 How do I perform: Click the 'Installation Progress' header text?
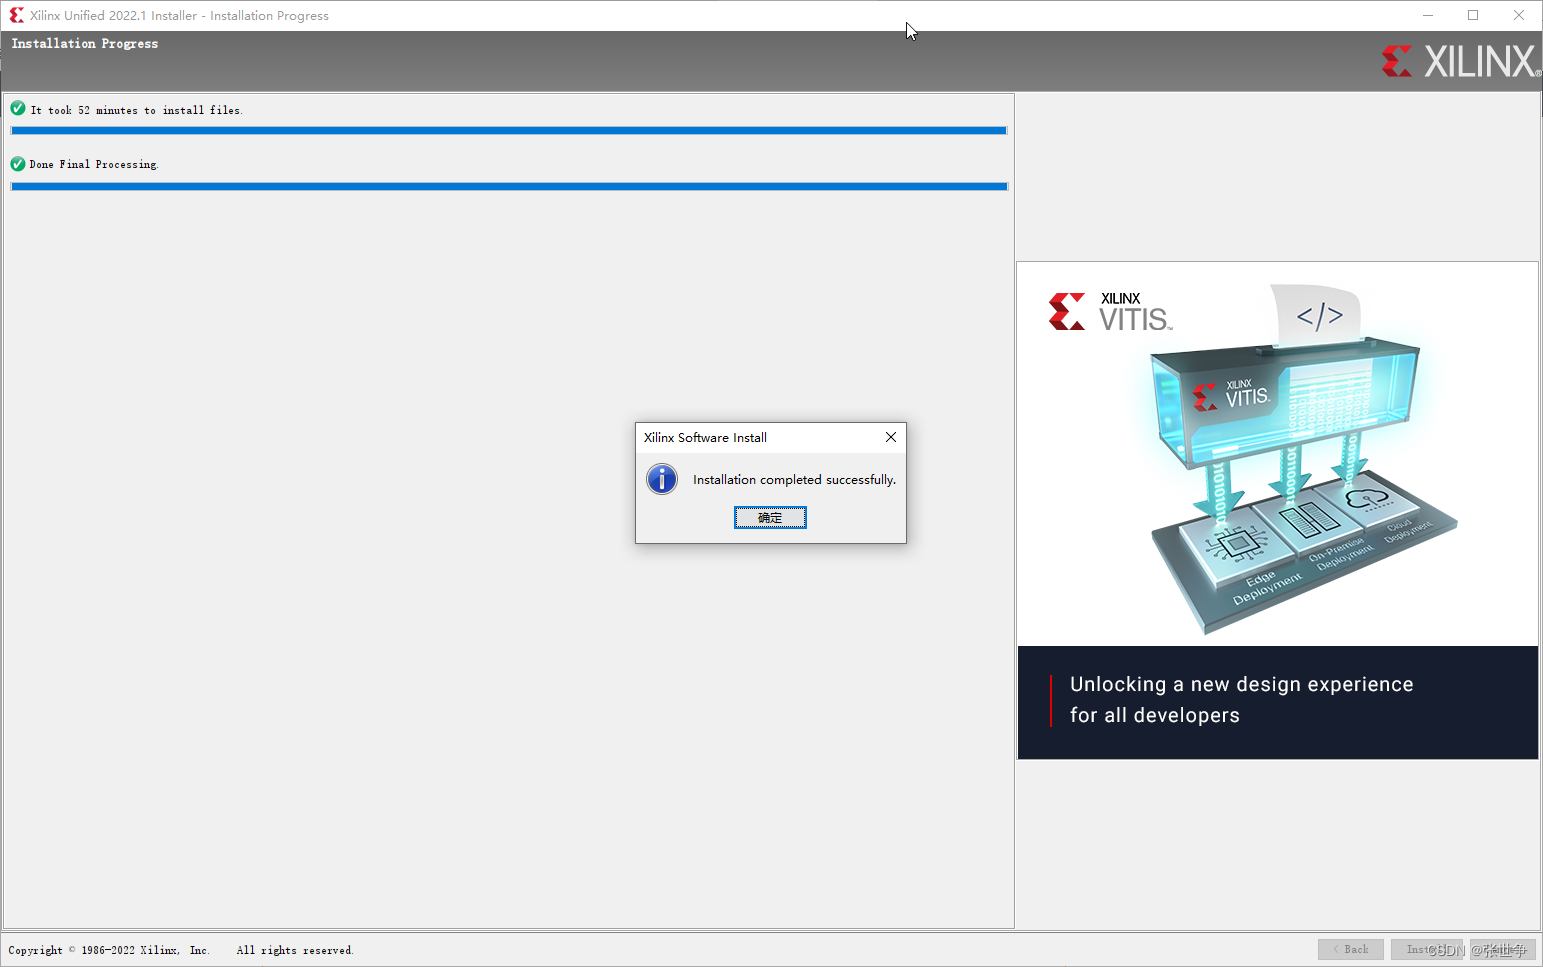[x=85, y=44]
